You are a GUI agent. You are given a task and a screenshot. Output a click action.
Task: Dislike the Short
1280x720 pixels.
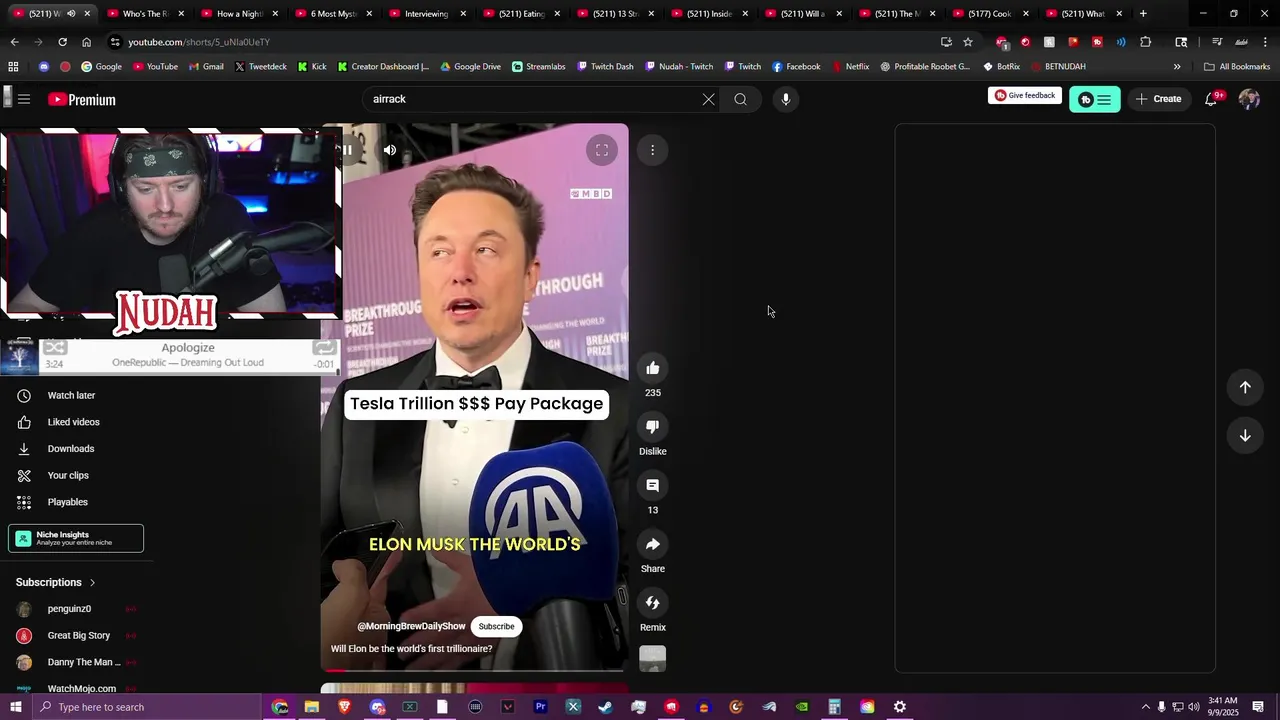click(x=652, y=427)
